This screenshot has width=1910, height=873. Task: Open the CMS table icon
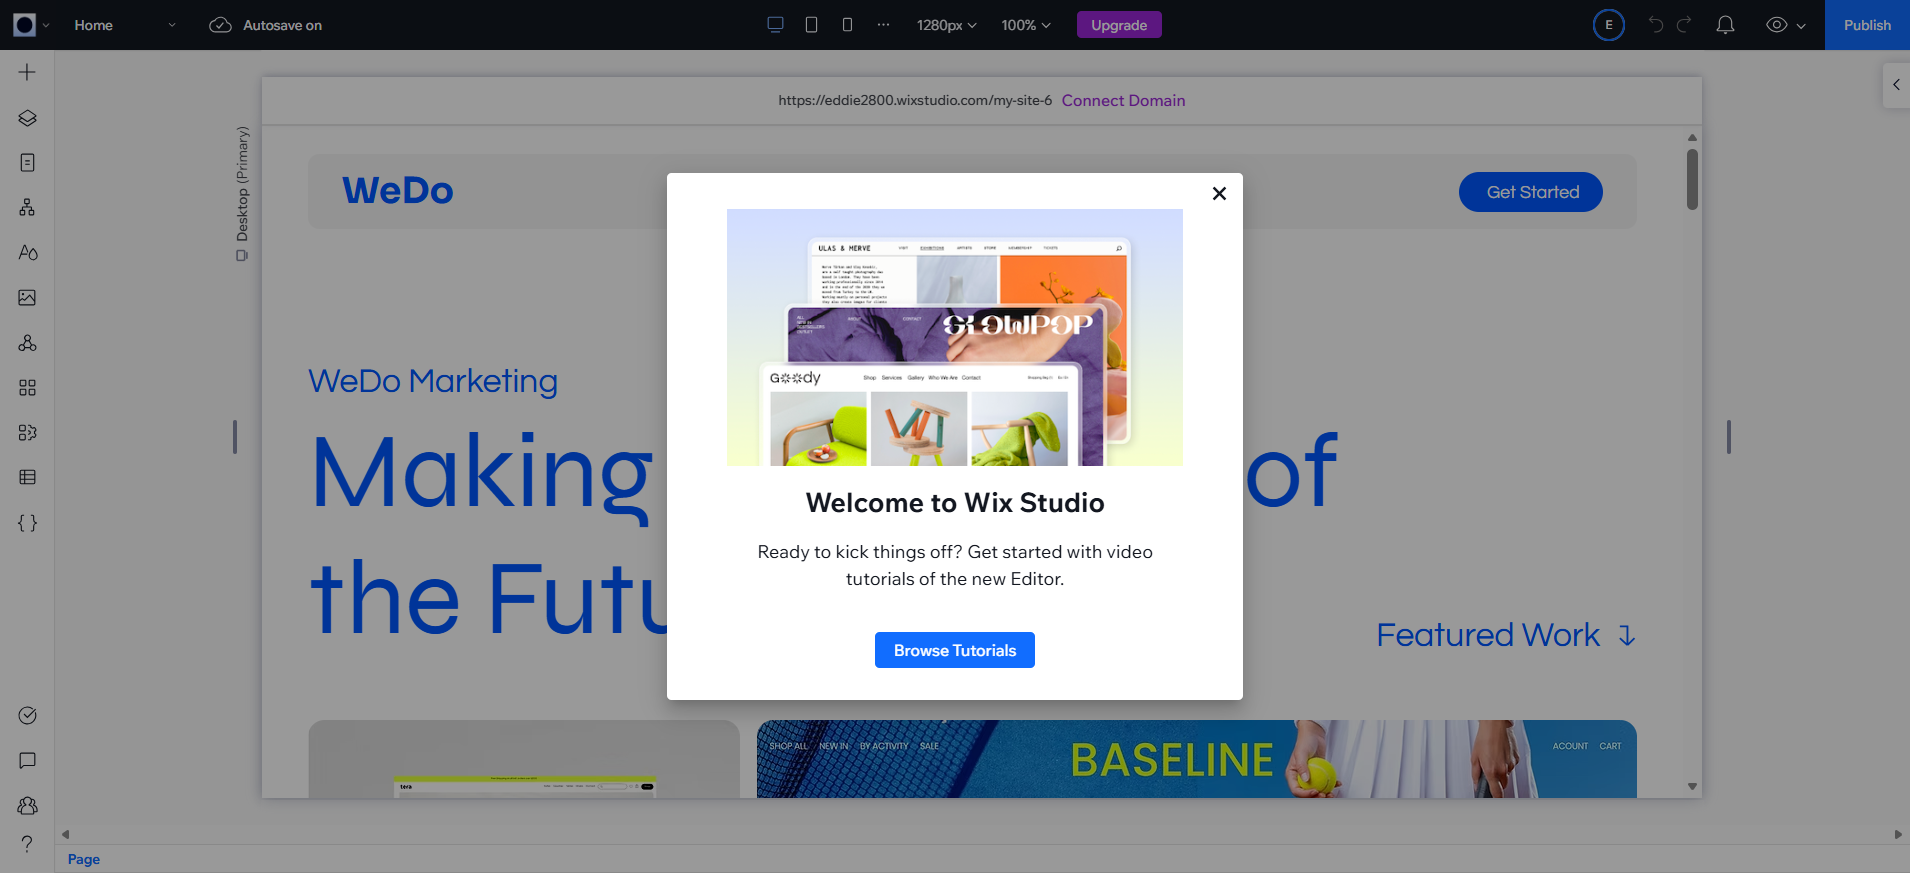[x=27, y=477]
